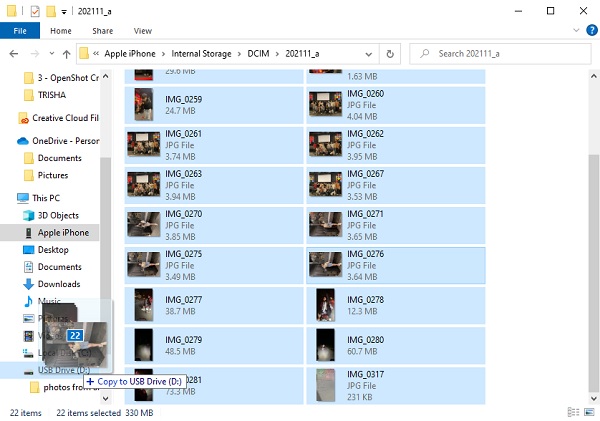Click the Forward navigation arrow

[x=34, y=54]
